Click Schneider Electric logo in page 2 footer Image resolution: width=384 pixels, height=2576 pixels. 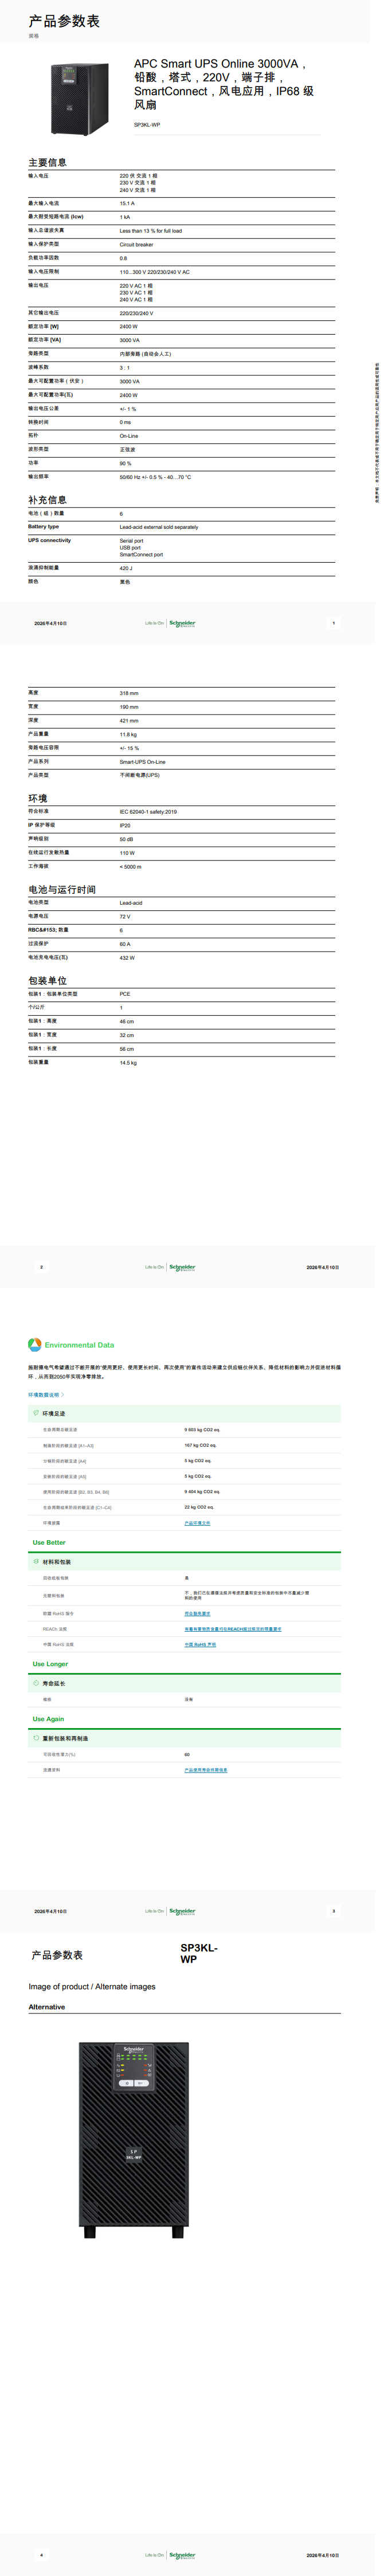tap(182, 1267)
